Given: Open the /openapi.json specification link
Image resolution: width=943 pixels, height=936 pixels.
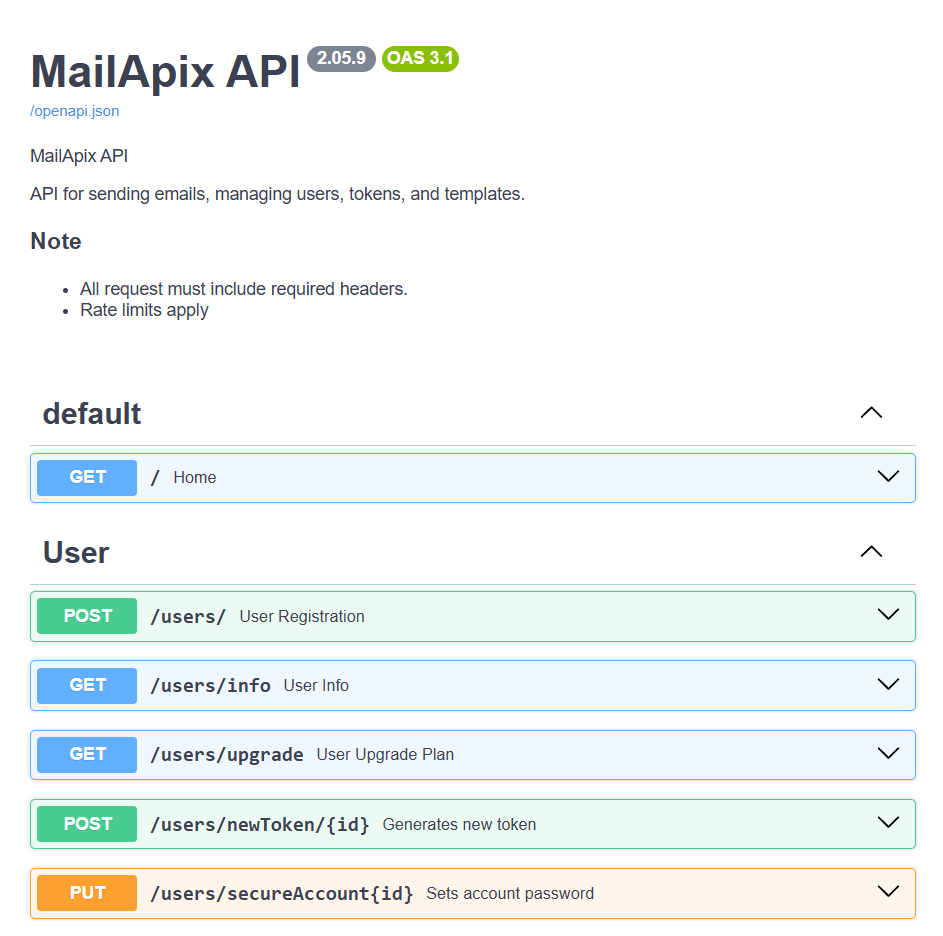Looking at the screenshot, I should (x=74, y=111).
